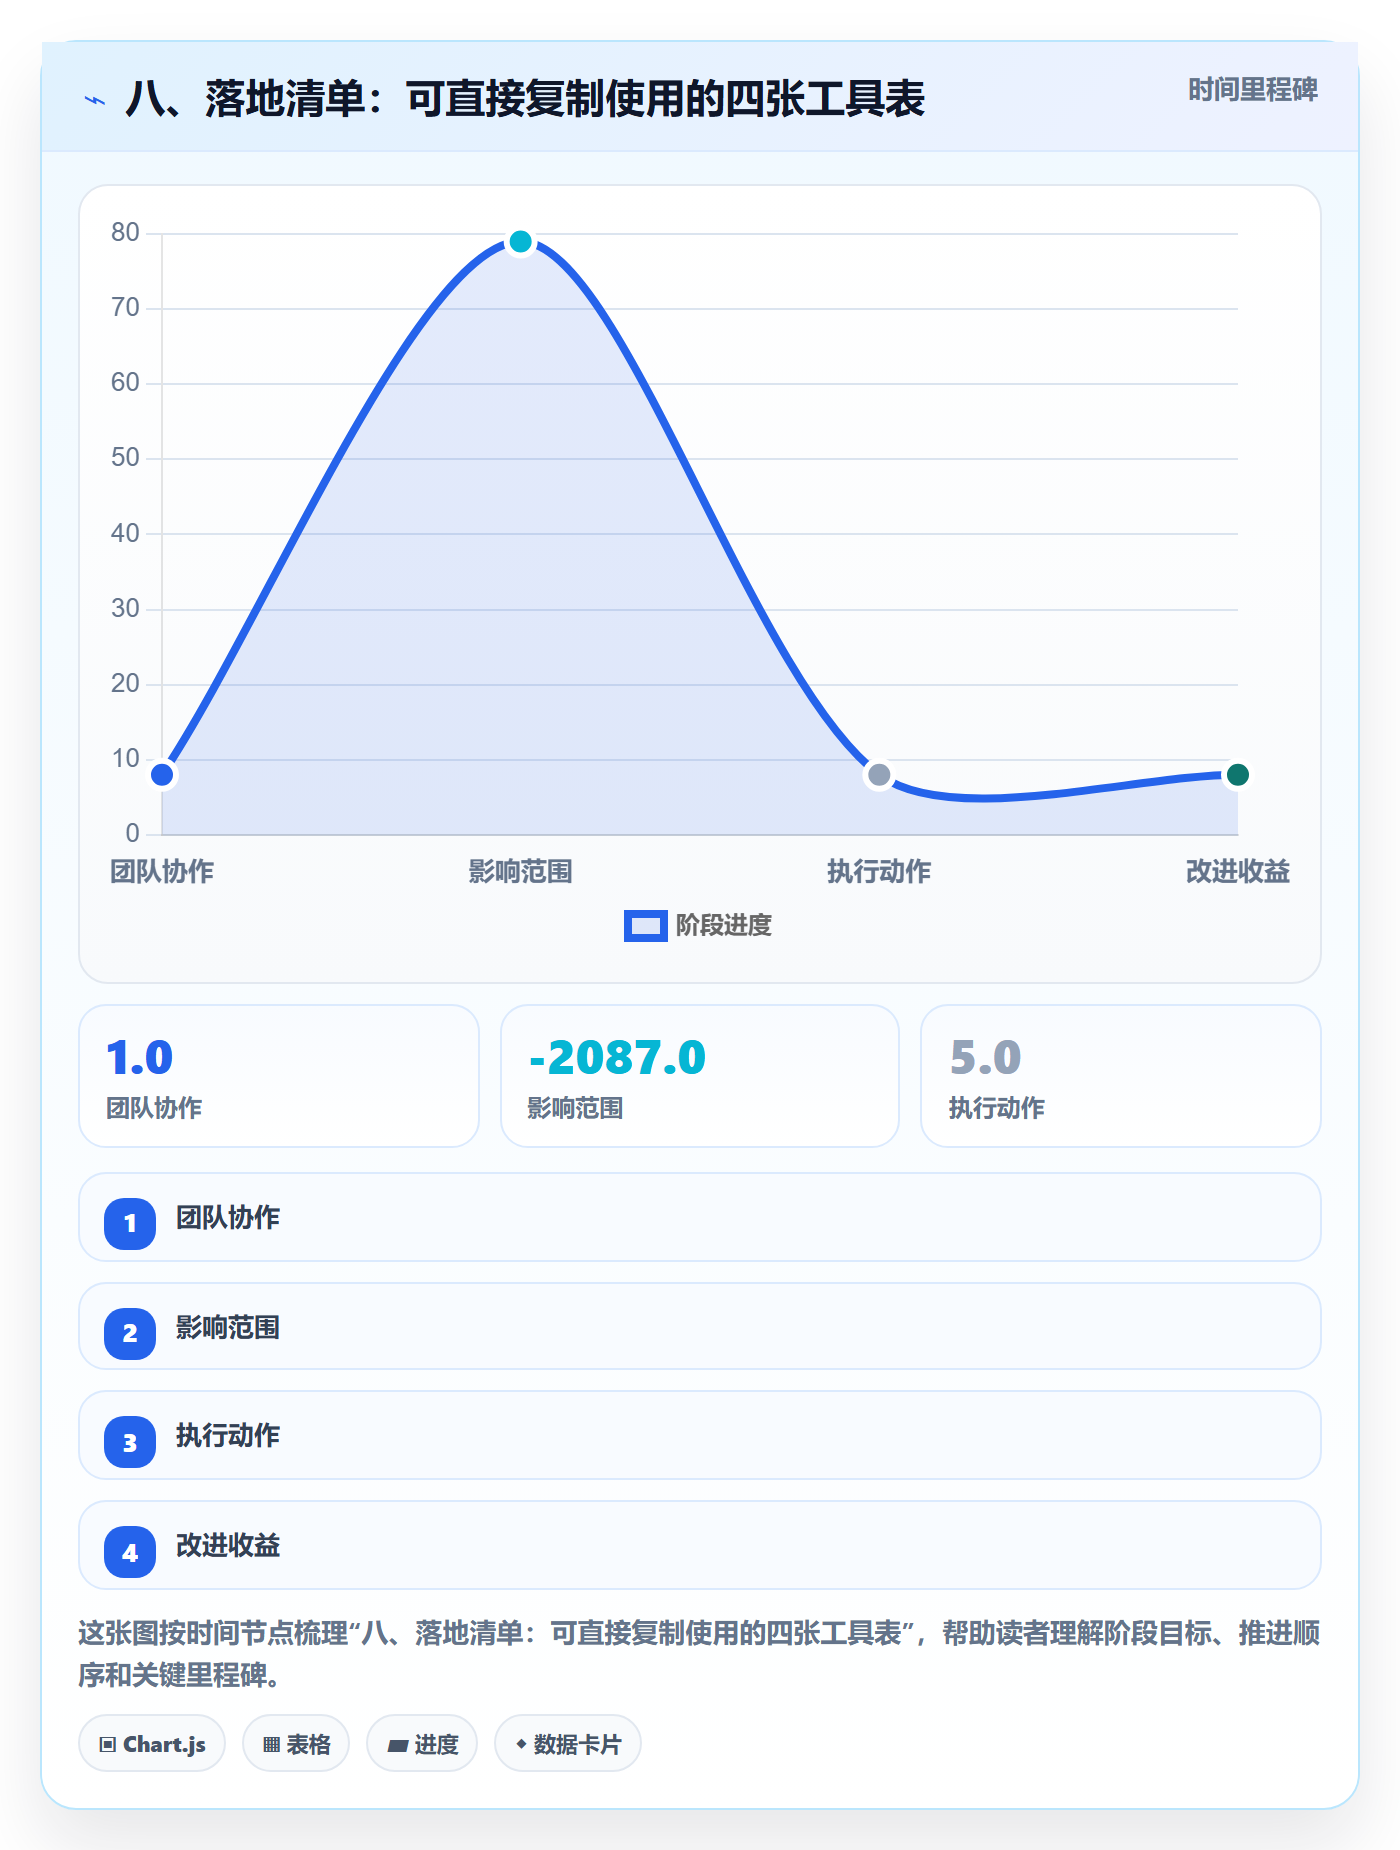Click the 0 y-axis tick label

click(x=132, y=833)
